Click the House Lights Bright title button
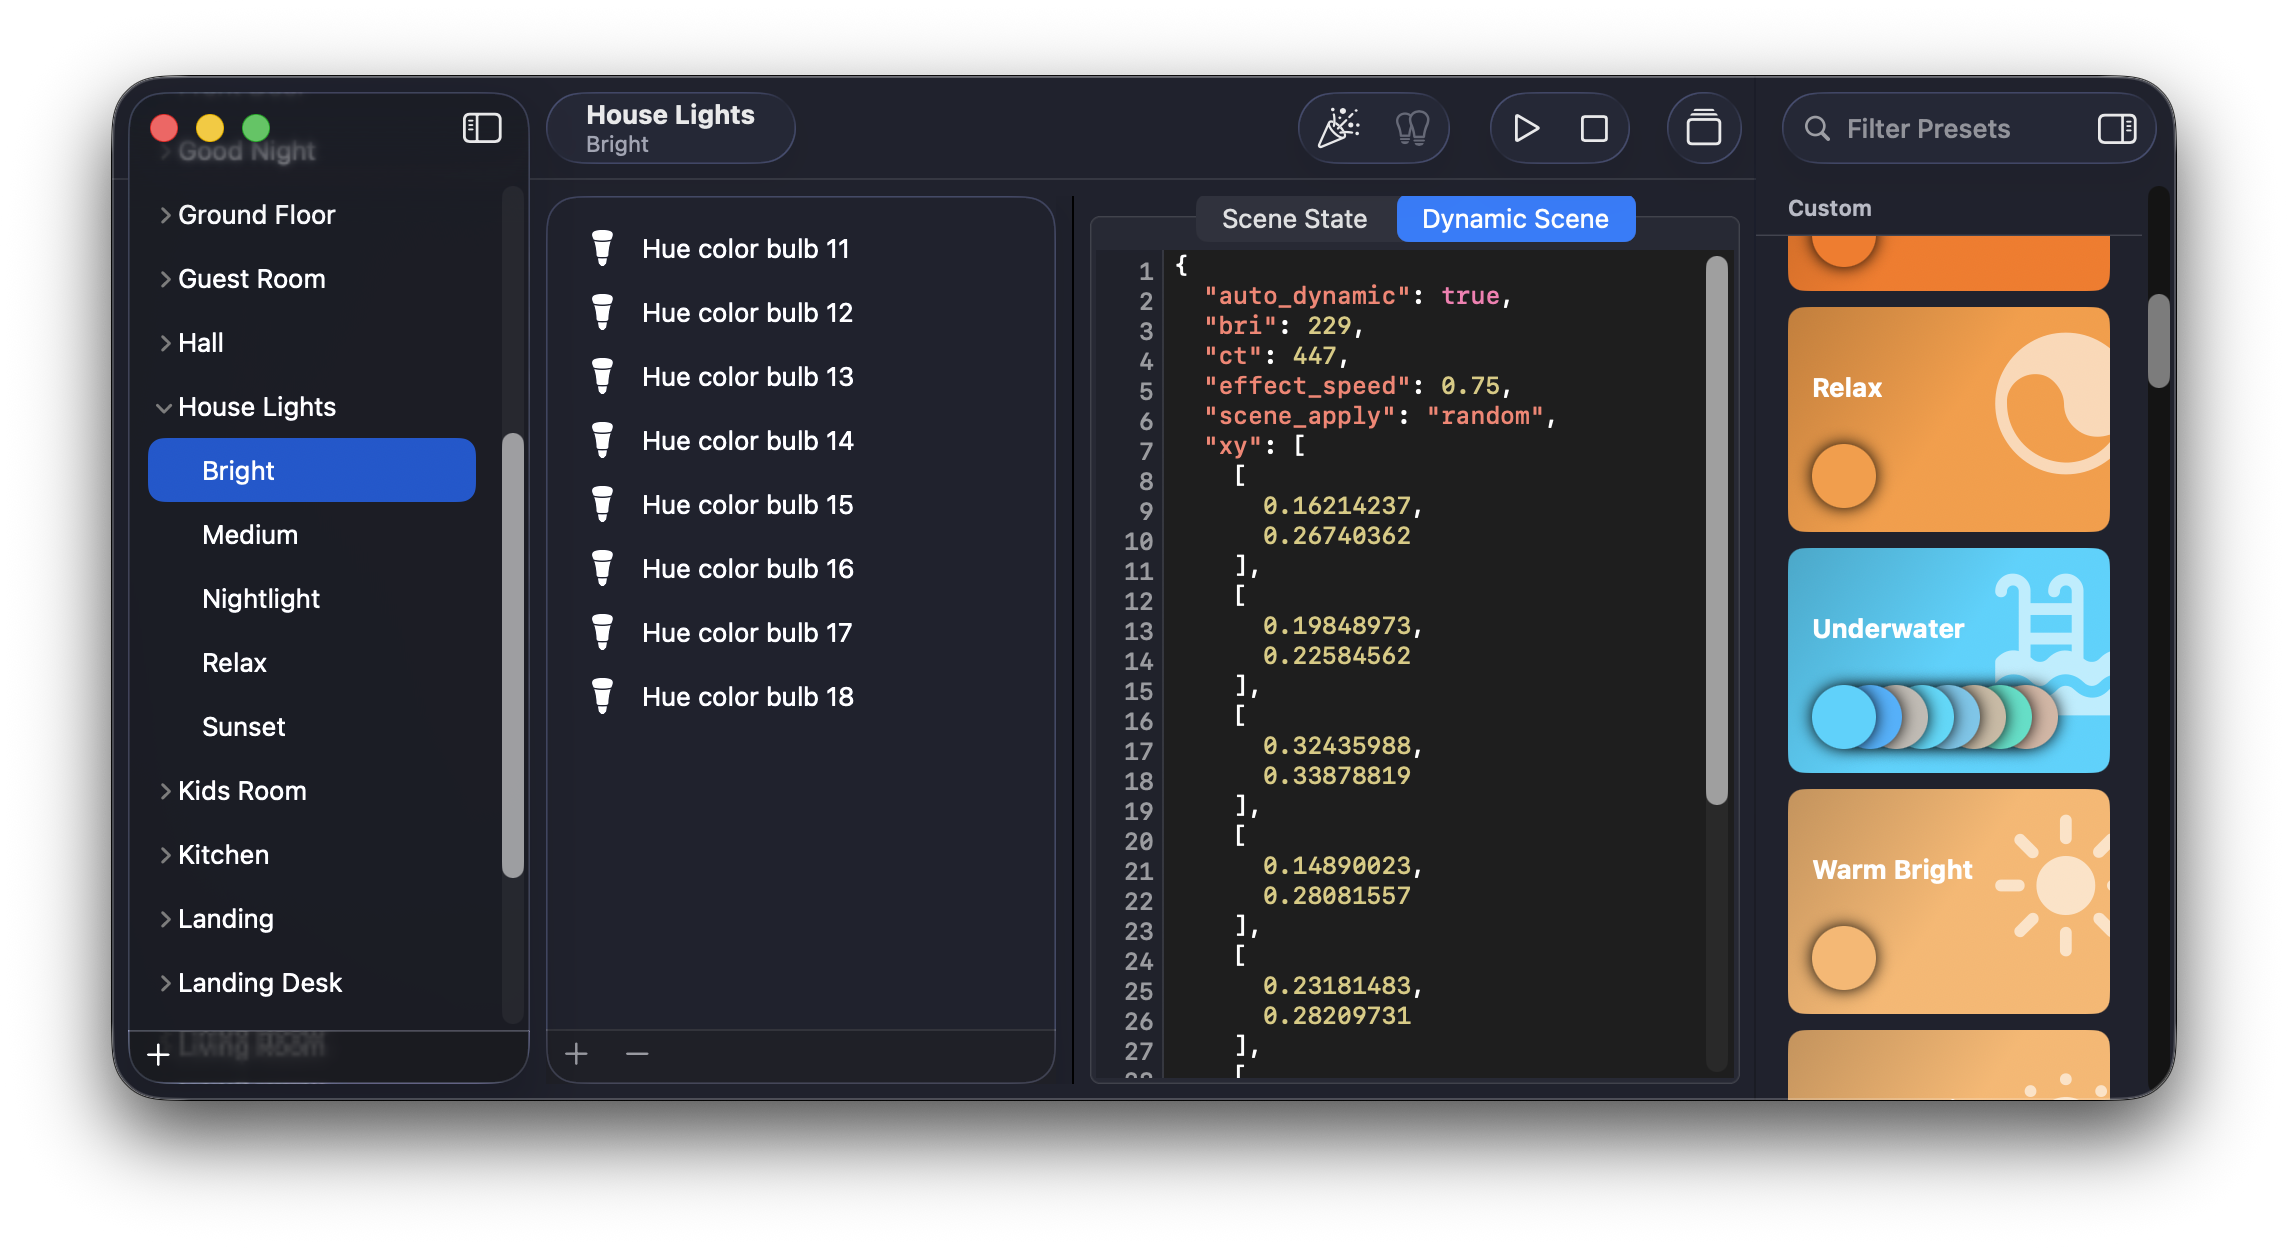 [x=671, y=128]
